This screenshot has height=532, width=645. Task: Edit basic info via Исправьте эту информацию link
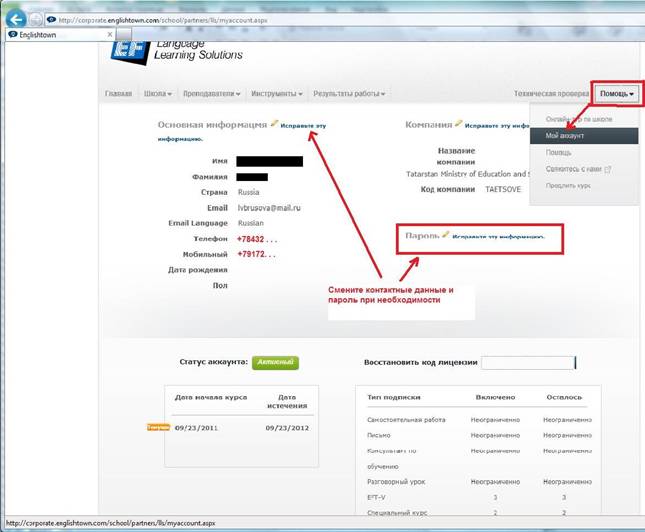click(303, 125)
